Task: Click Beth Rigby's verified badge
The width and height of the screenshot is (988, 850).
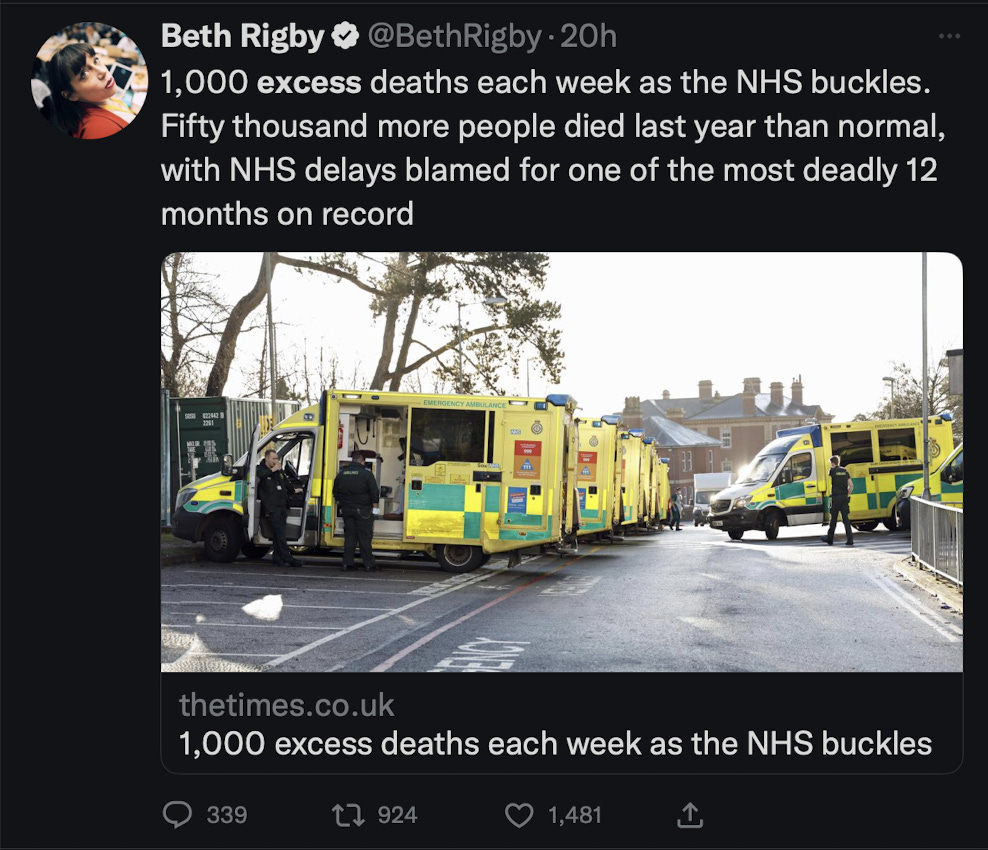Action: (x=343, y=36)
